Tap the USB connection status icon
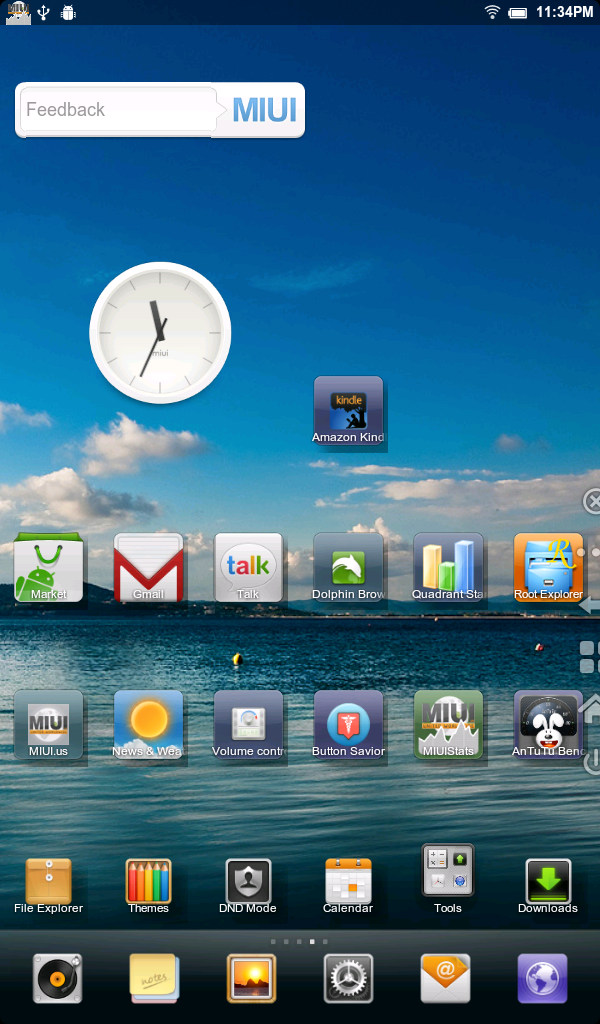Screen dimensions: 600x1024 (44, 12)
